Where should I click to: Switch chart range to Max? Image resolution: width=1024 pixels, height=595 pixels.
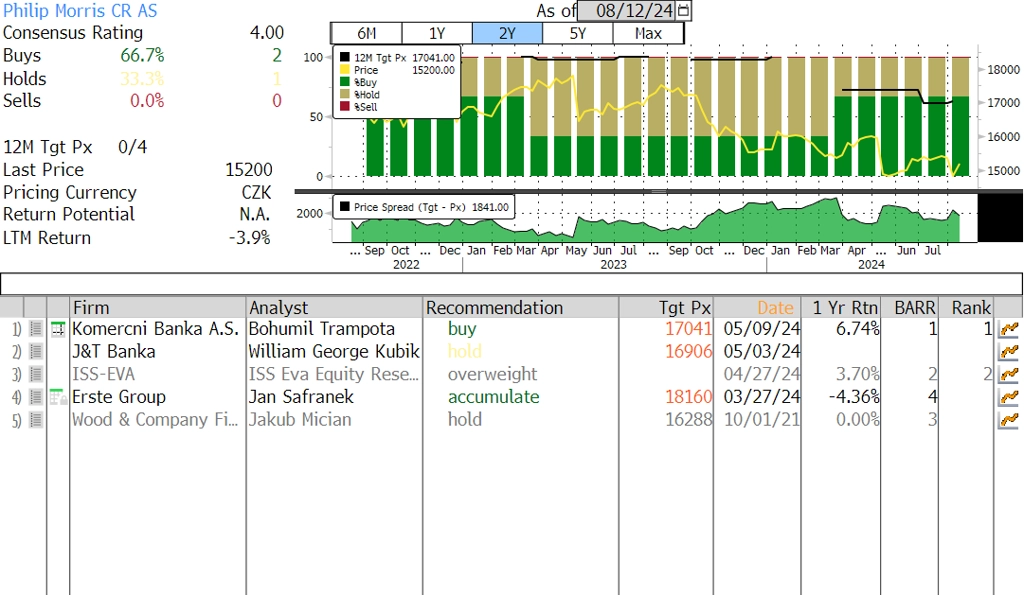click(648, 33)
